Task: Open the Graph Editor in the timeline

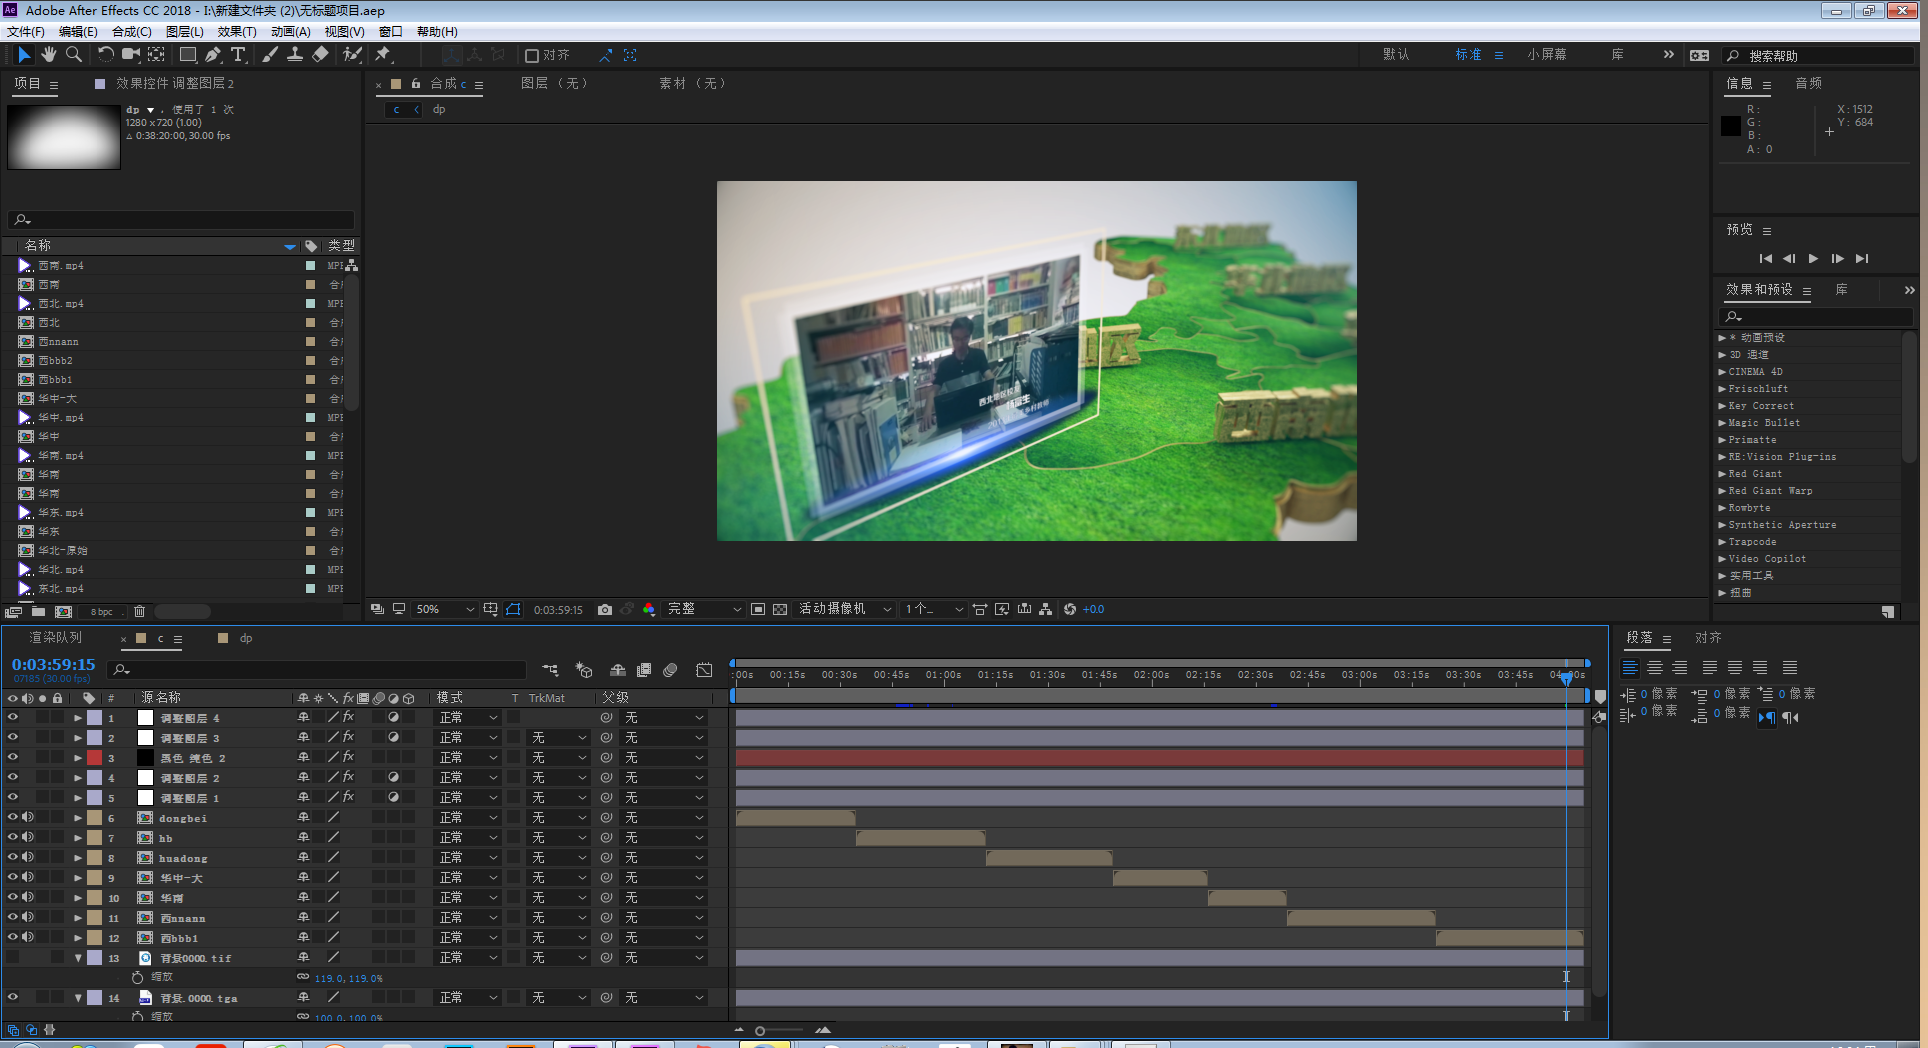Action: [704, 670]
